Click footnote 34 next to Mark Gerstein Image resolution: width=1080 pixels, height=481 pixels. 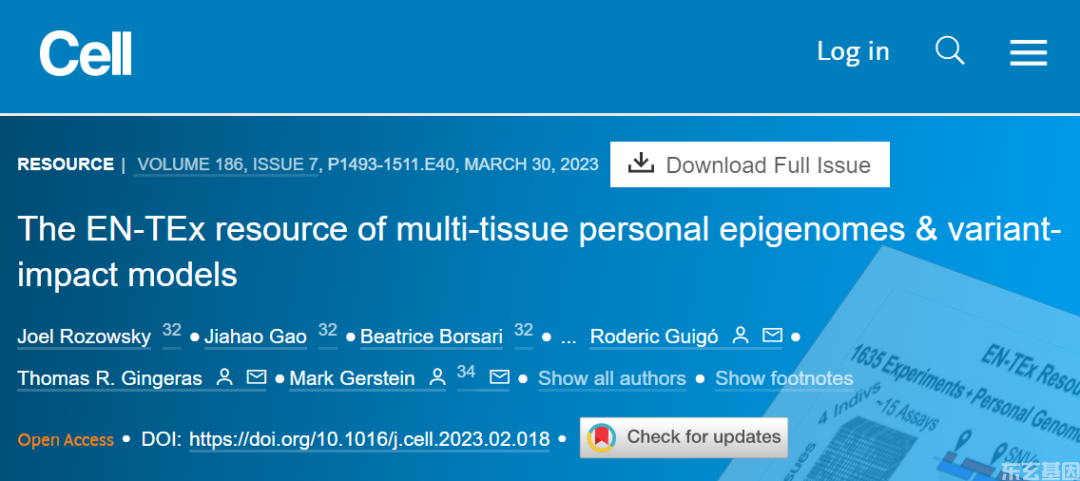466,372
